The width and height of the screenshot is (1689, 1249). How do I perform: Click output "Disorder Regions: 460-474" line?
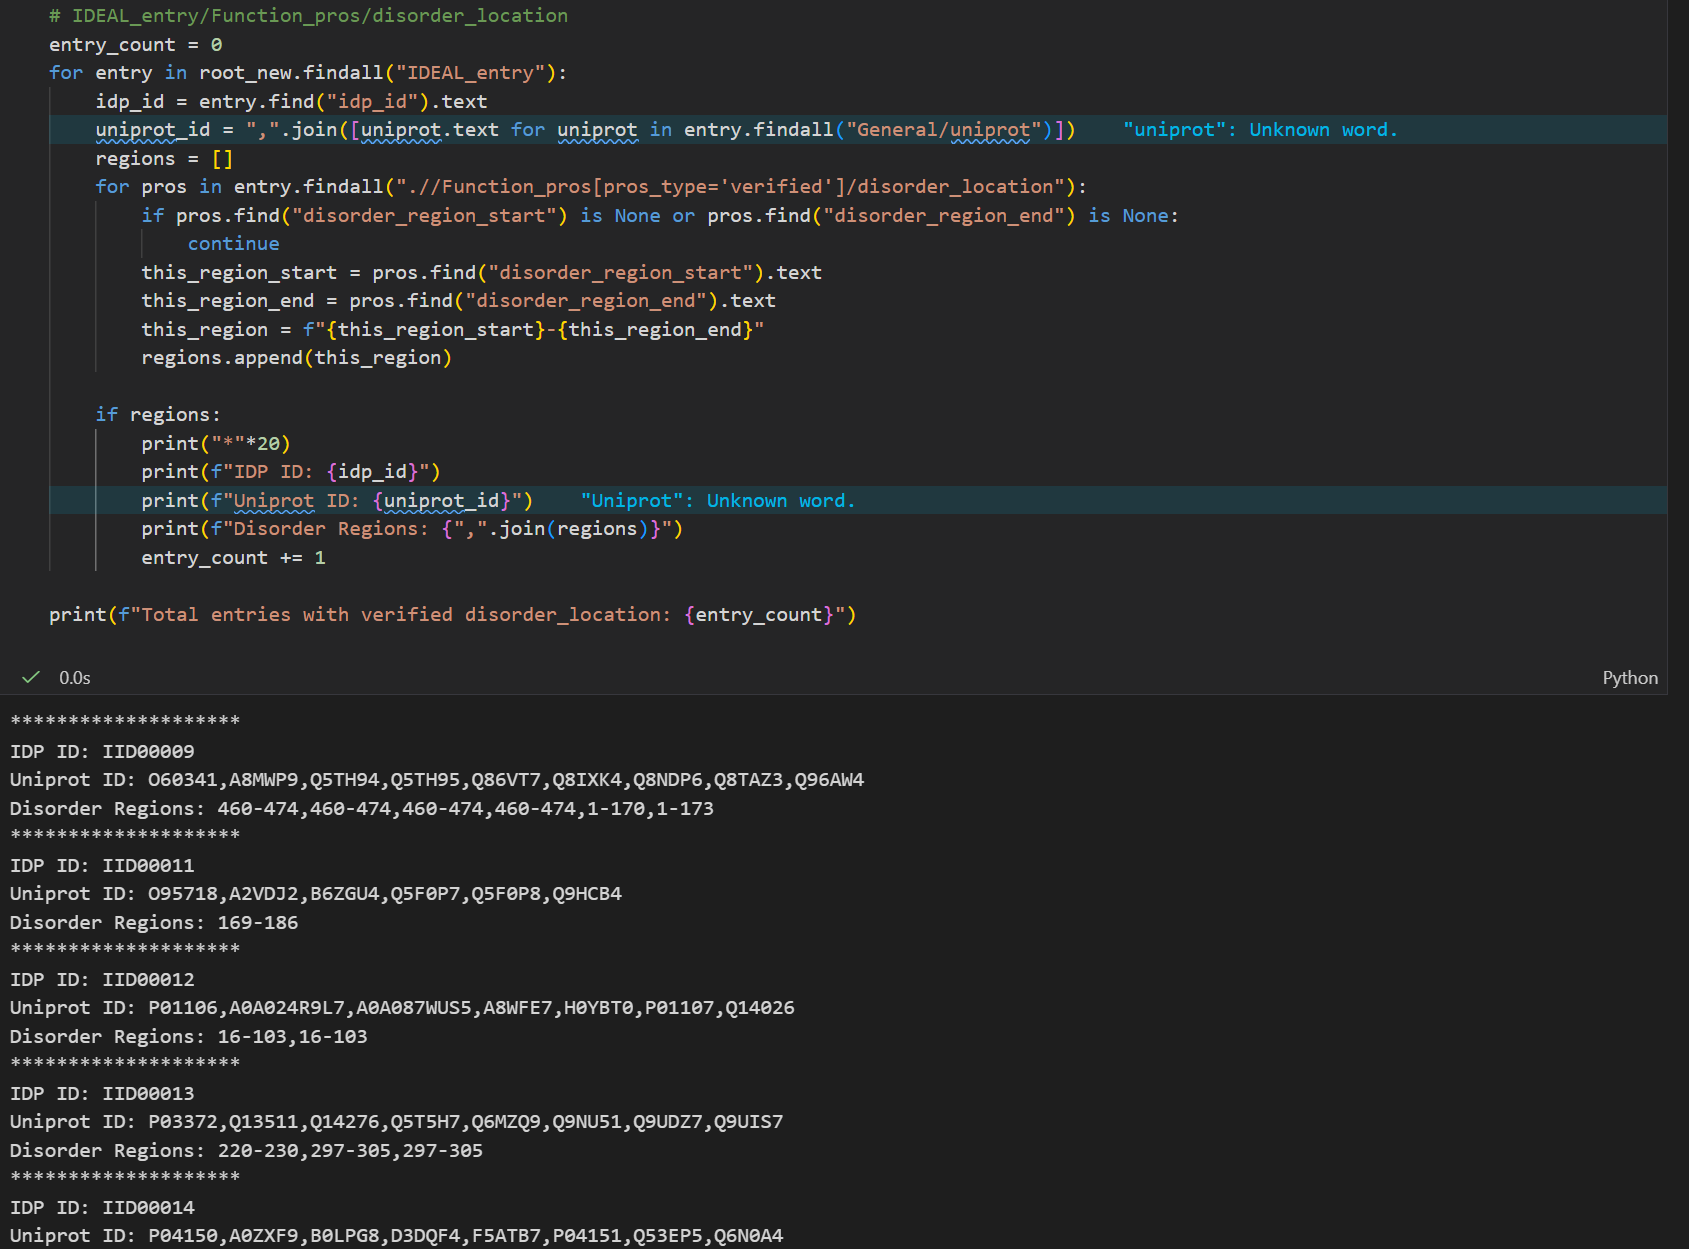click(x=362, y=809)
